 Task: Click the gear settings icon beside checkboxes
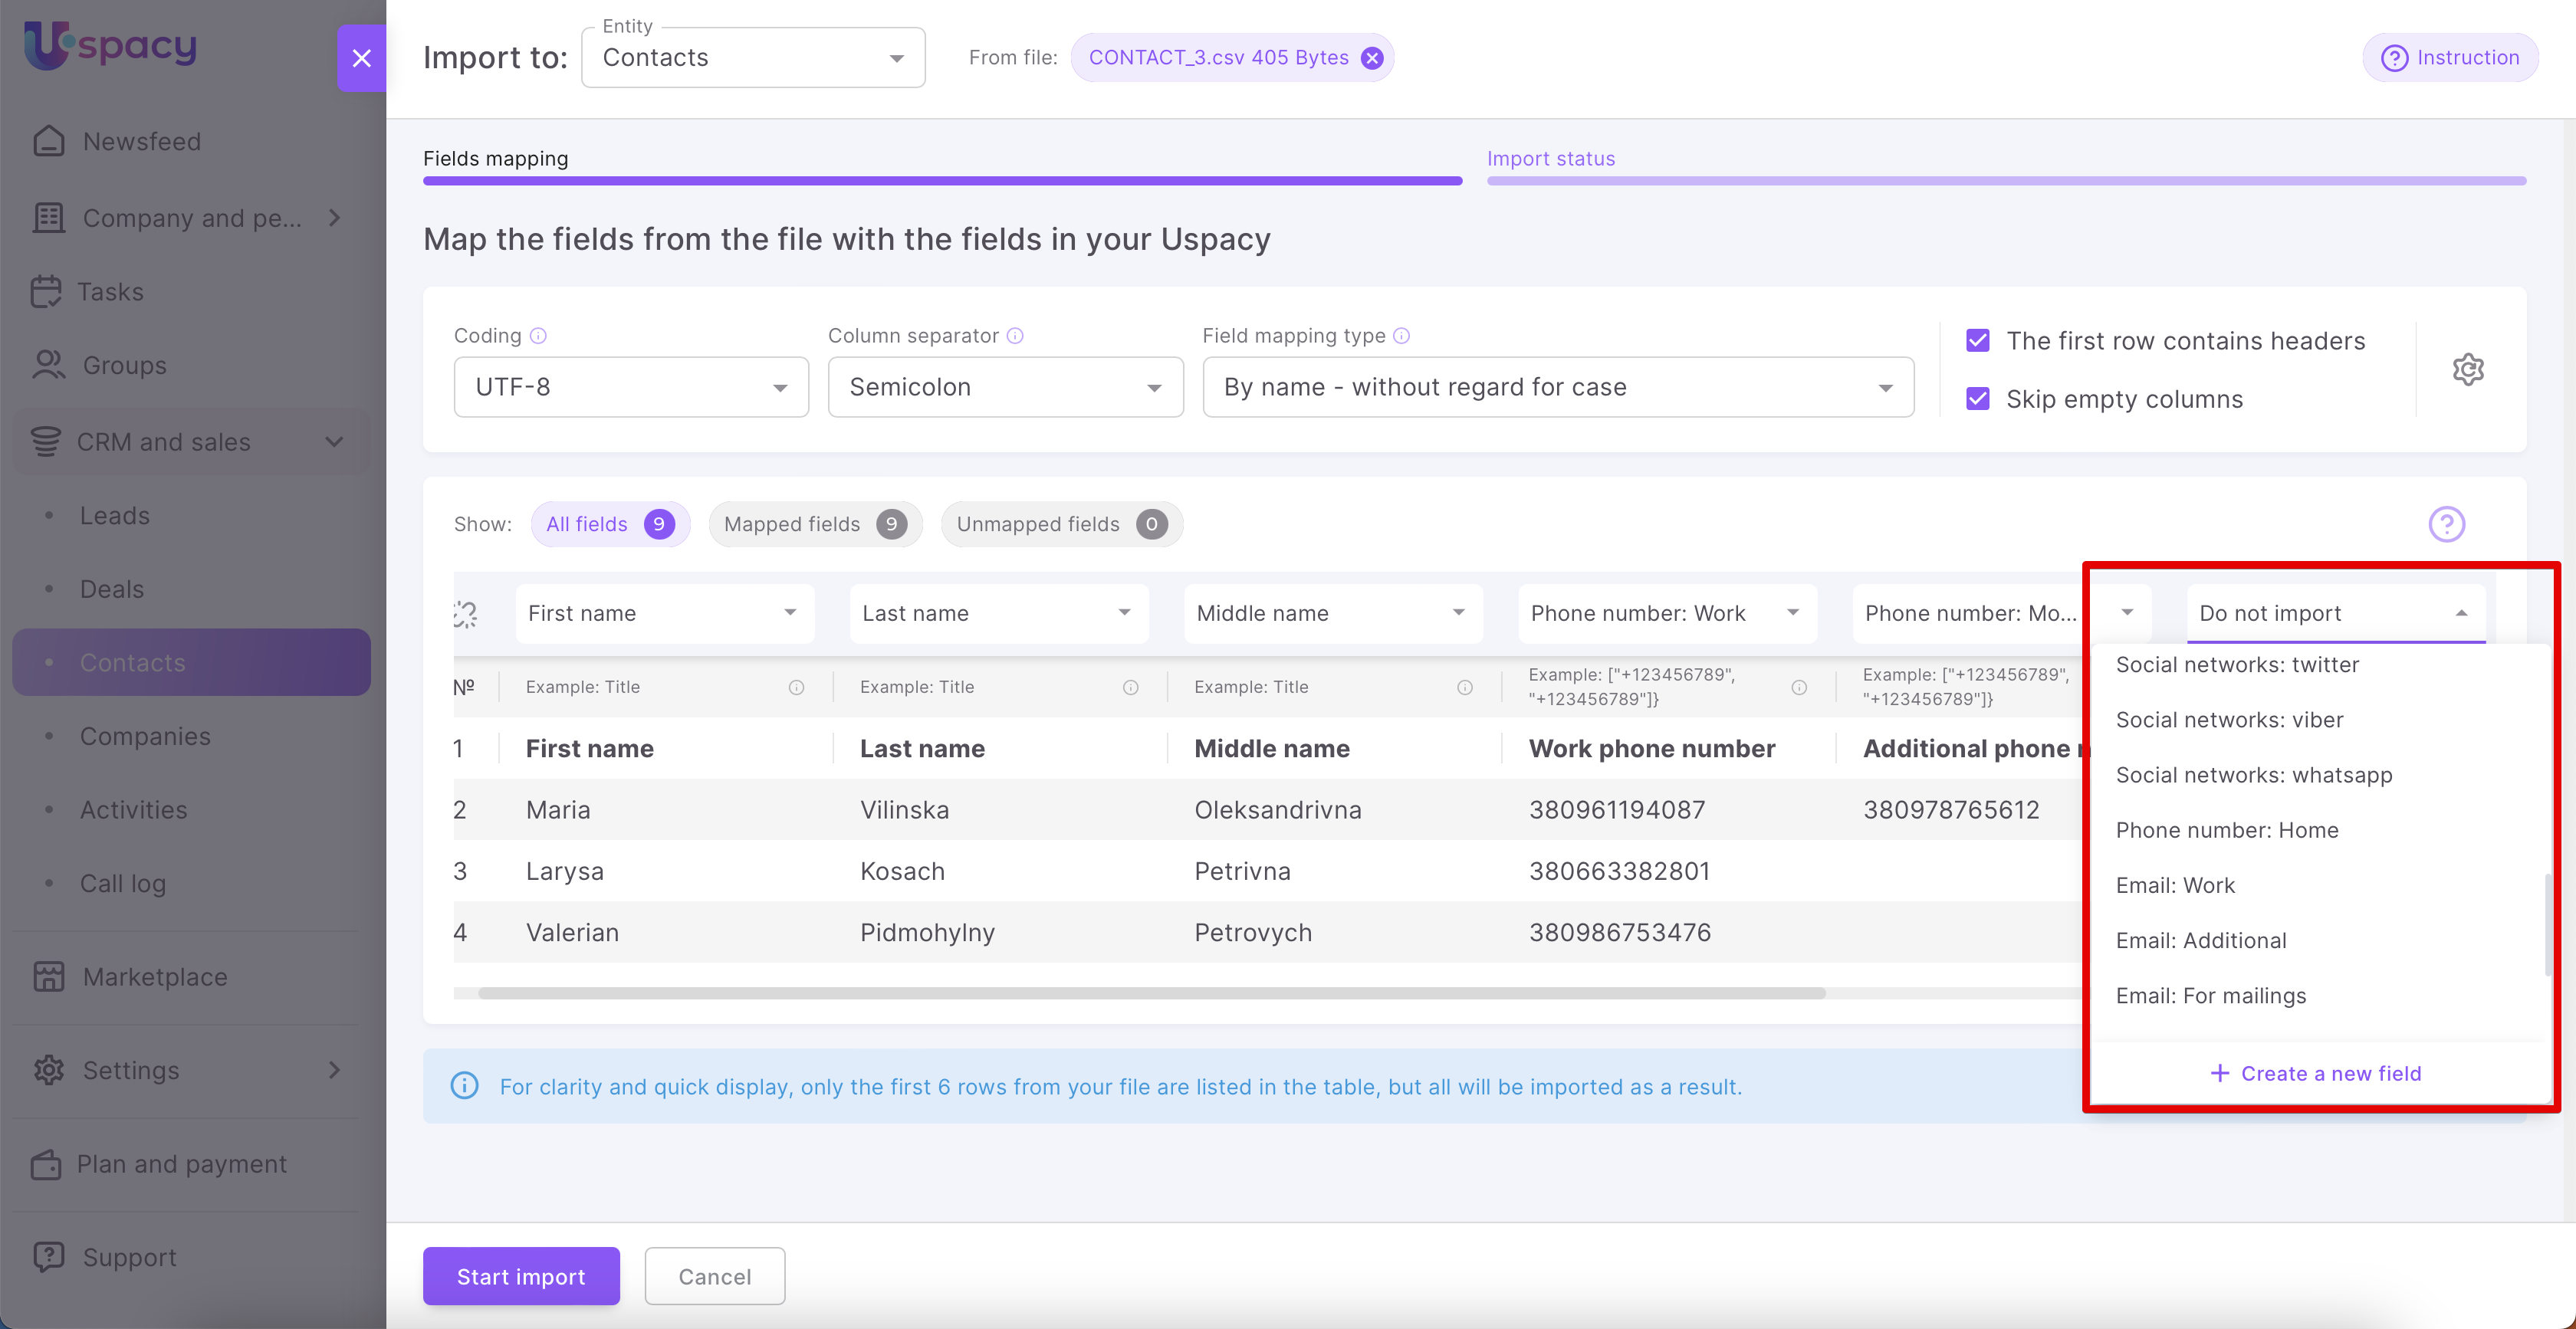(x=2467, y=369)
